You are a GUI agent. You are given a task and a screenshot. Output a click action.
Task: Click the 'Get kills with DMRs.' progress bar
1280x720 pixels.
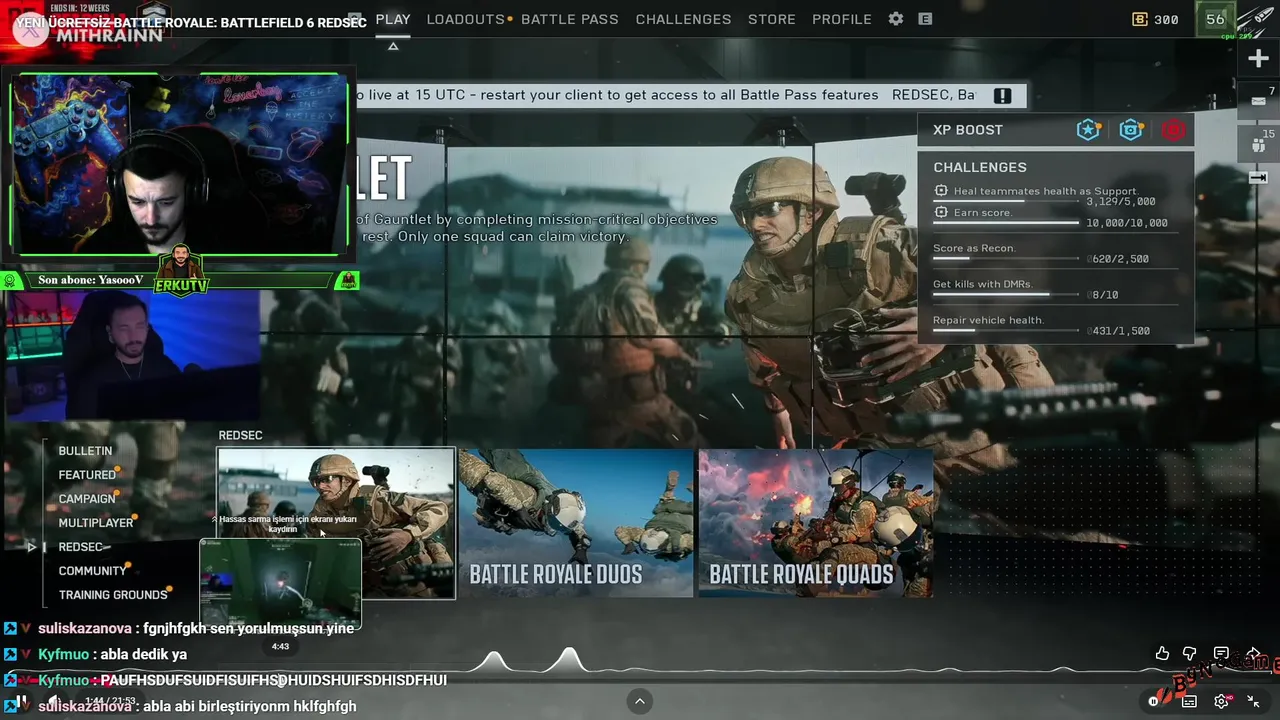pos(1006,294)
